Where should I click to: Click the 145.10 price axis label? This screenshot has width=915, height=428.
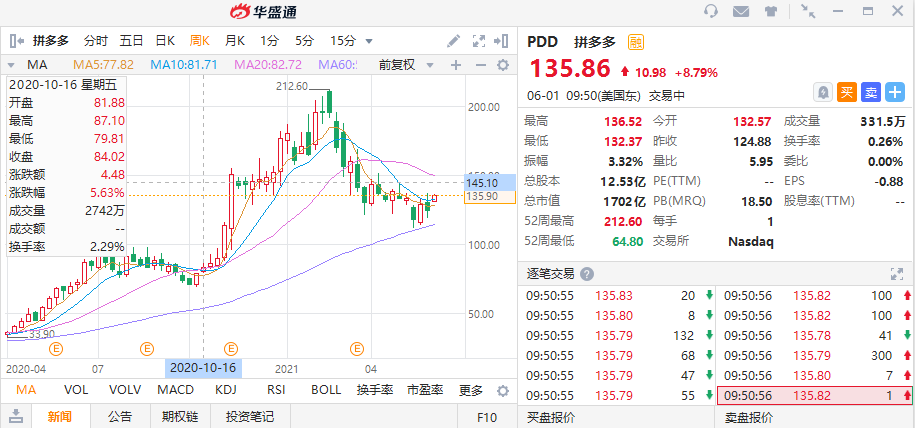point(491,183)
